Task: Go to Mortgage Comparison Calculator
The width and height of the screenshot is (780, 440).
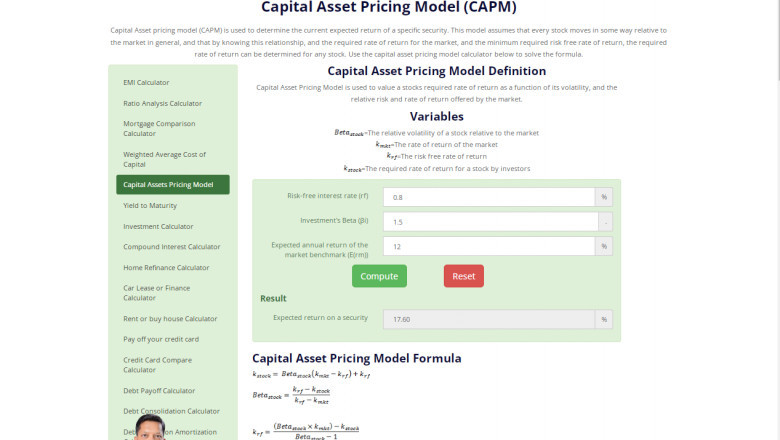Action: tap(159, 128)
